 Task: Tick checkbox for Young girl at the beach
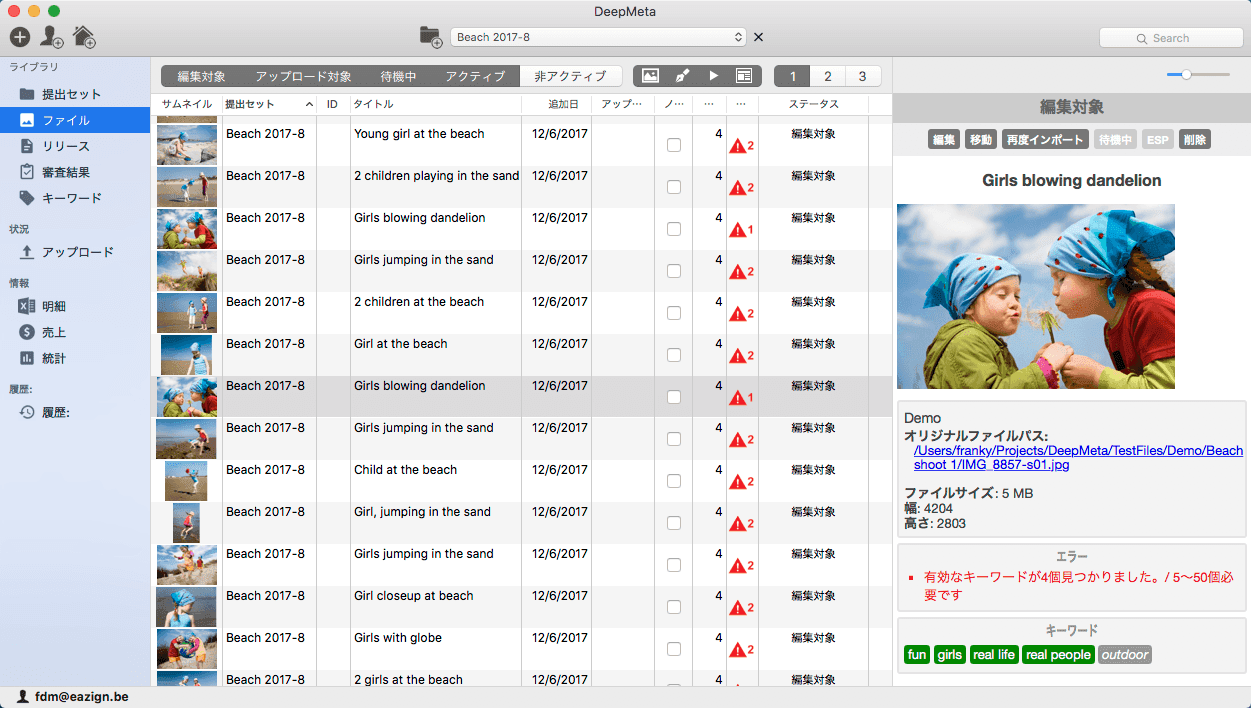click(674, 145)
